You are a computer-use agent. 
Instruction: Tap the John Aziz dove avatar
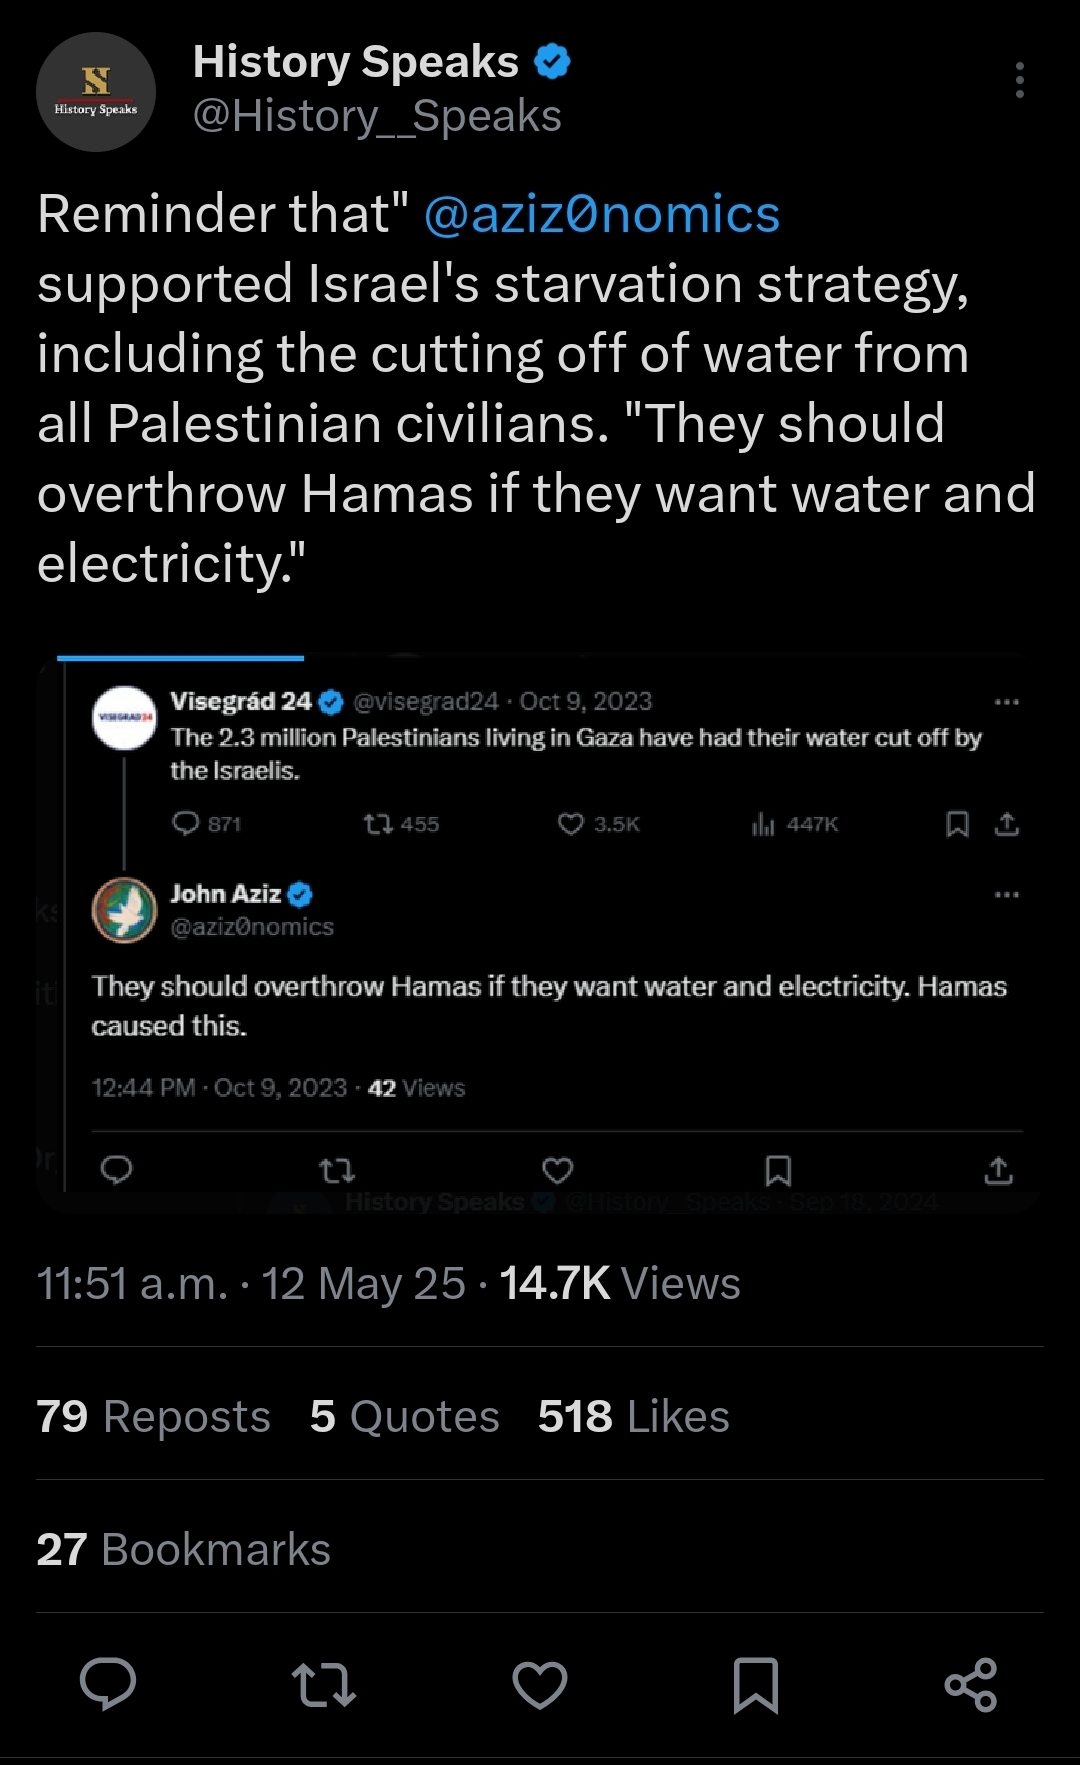pos(124,910)
